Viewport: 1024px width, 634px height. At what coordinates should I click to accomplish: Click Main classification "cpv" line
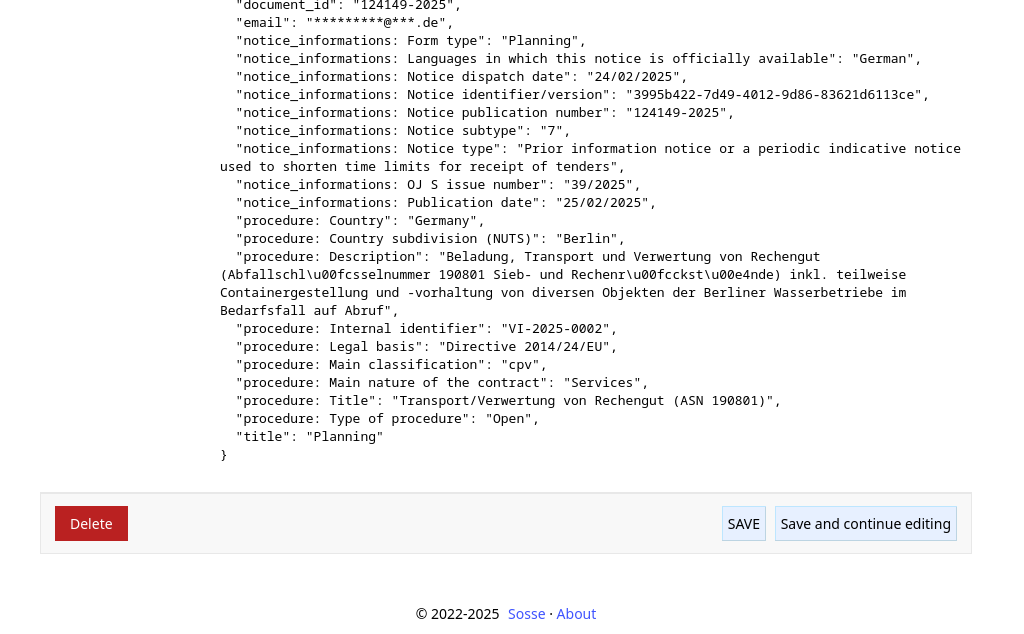click(x=391, y=364)
